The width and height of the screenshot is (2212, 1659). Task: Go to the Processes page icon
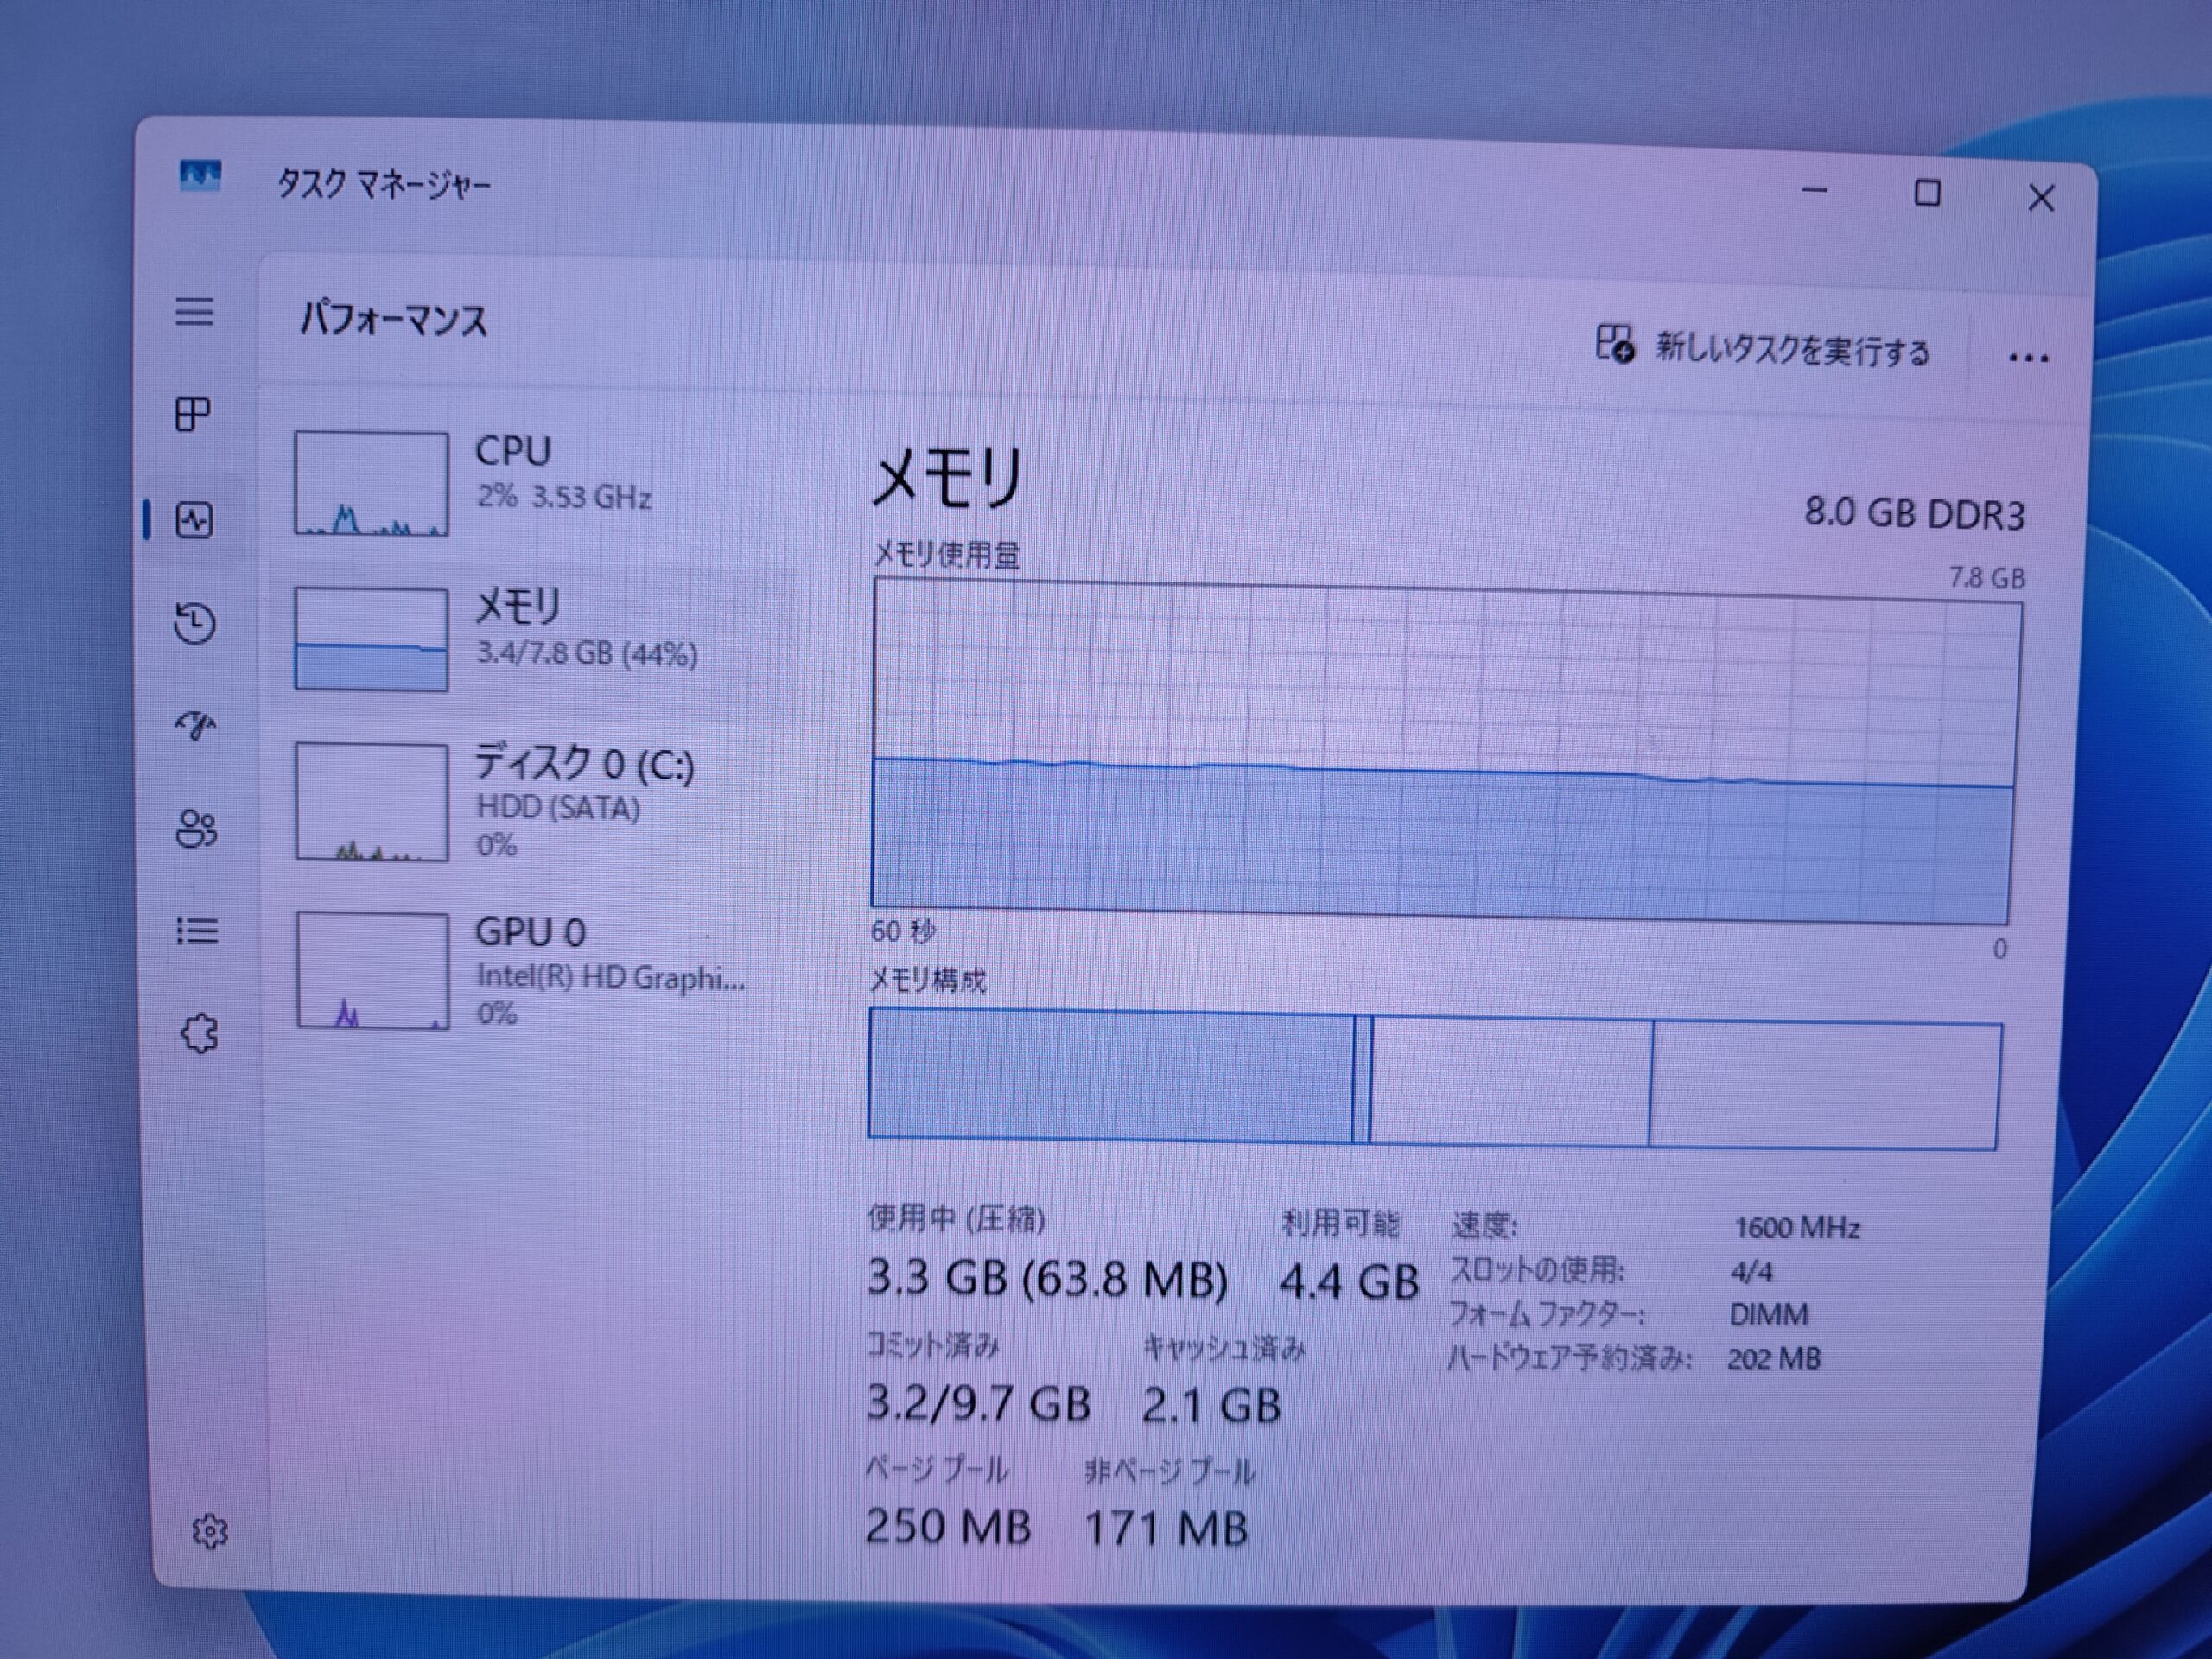[x=193, y=414]
